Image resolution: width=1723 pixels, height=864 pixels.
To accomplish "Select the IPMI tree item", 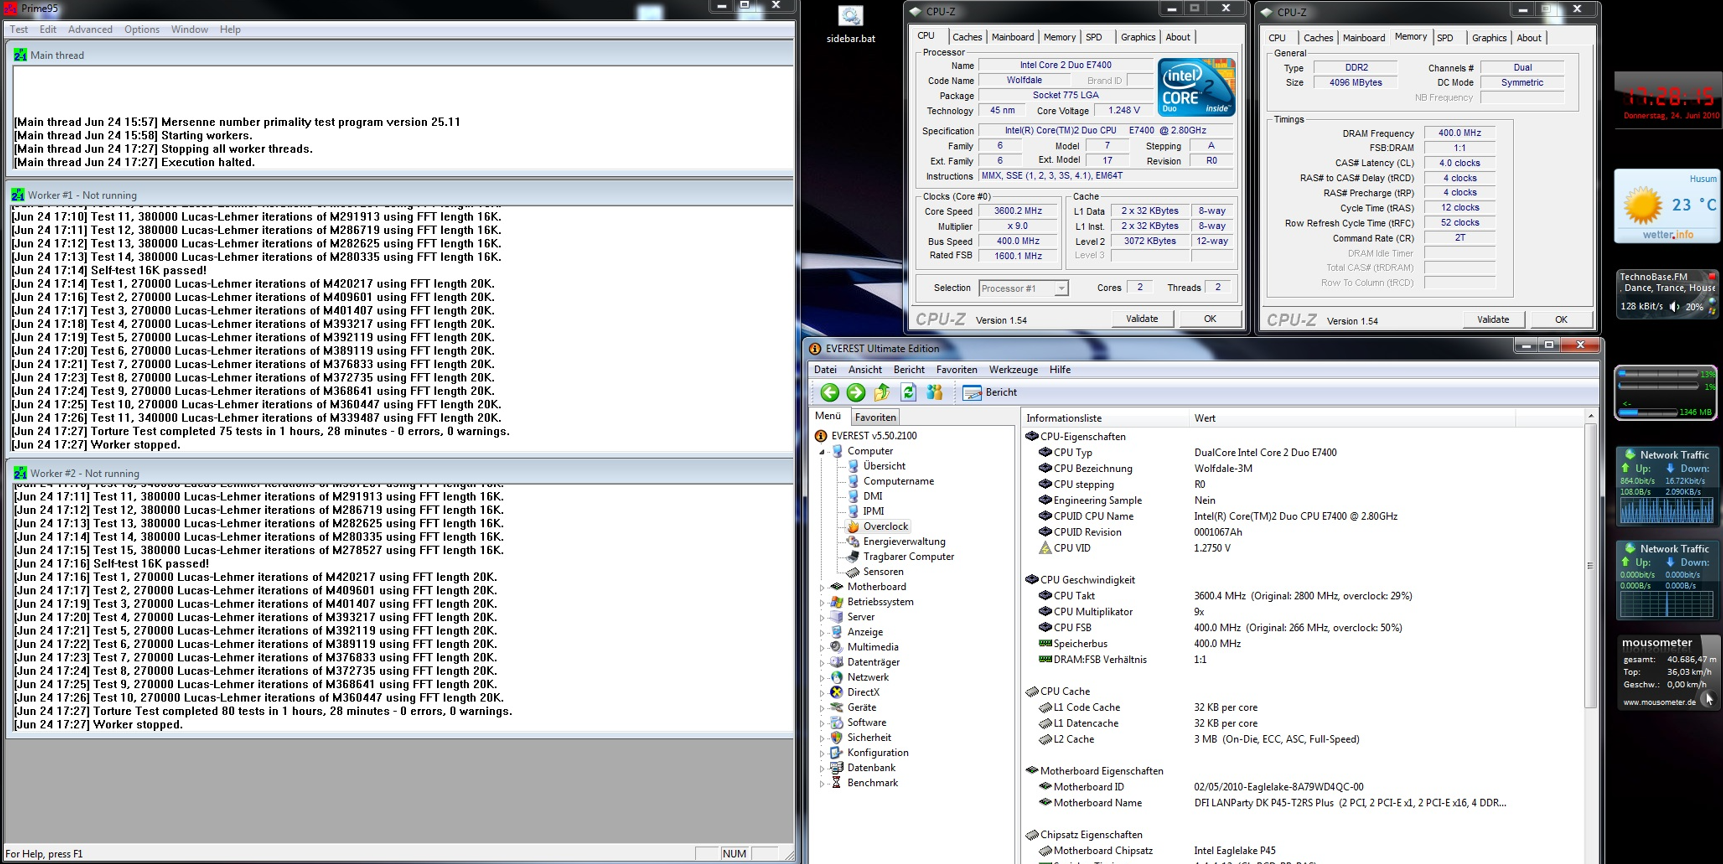I will click(x=873, y=511).
